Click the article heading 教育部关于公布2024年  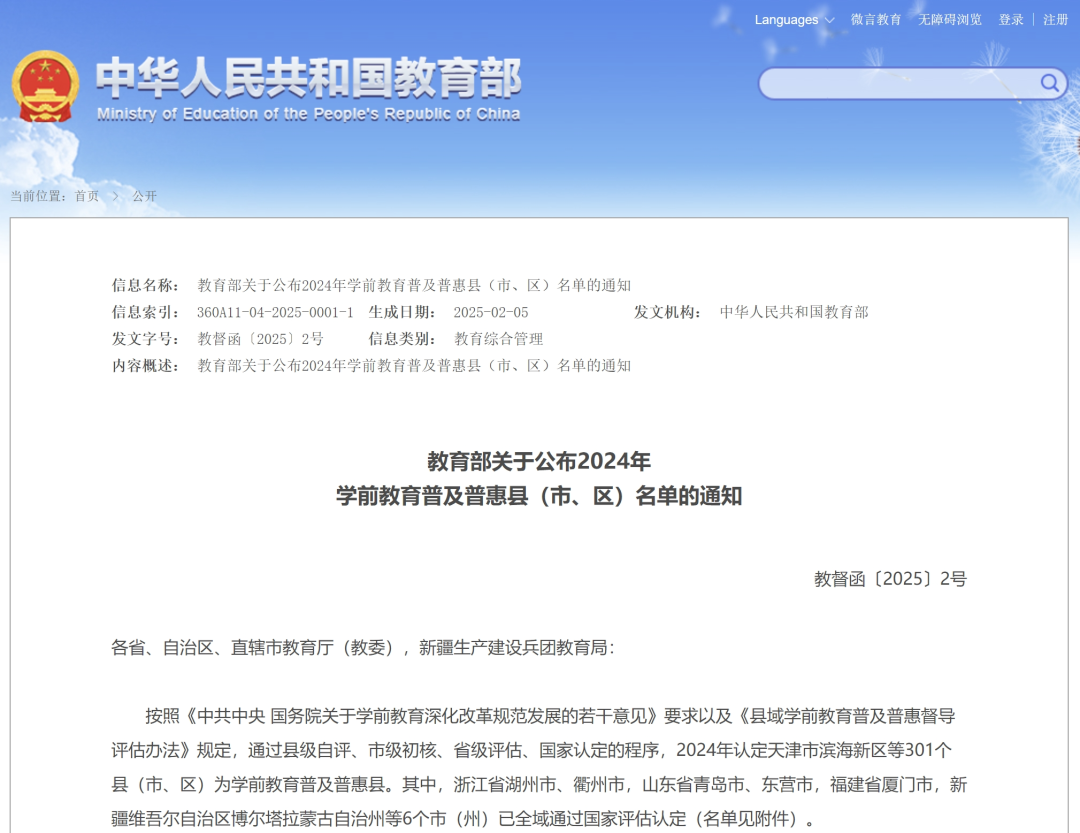(x=539, y=461)
